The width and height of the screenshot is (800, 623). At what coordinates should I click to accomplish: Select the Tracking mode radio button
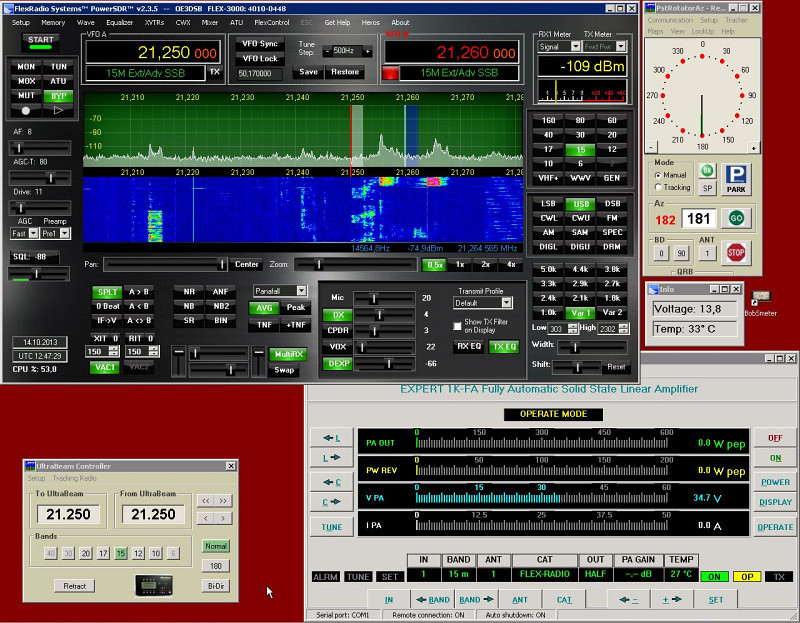coord(658,187)
